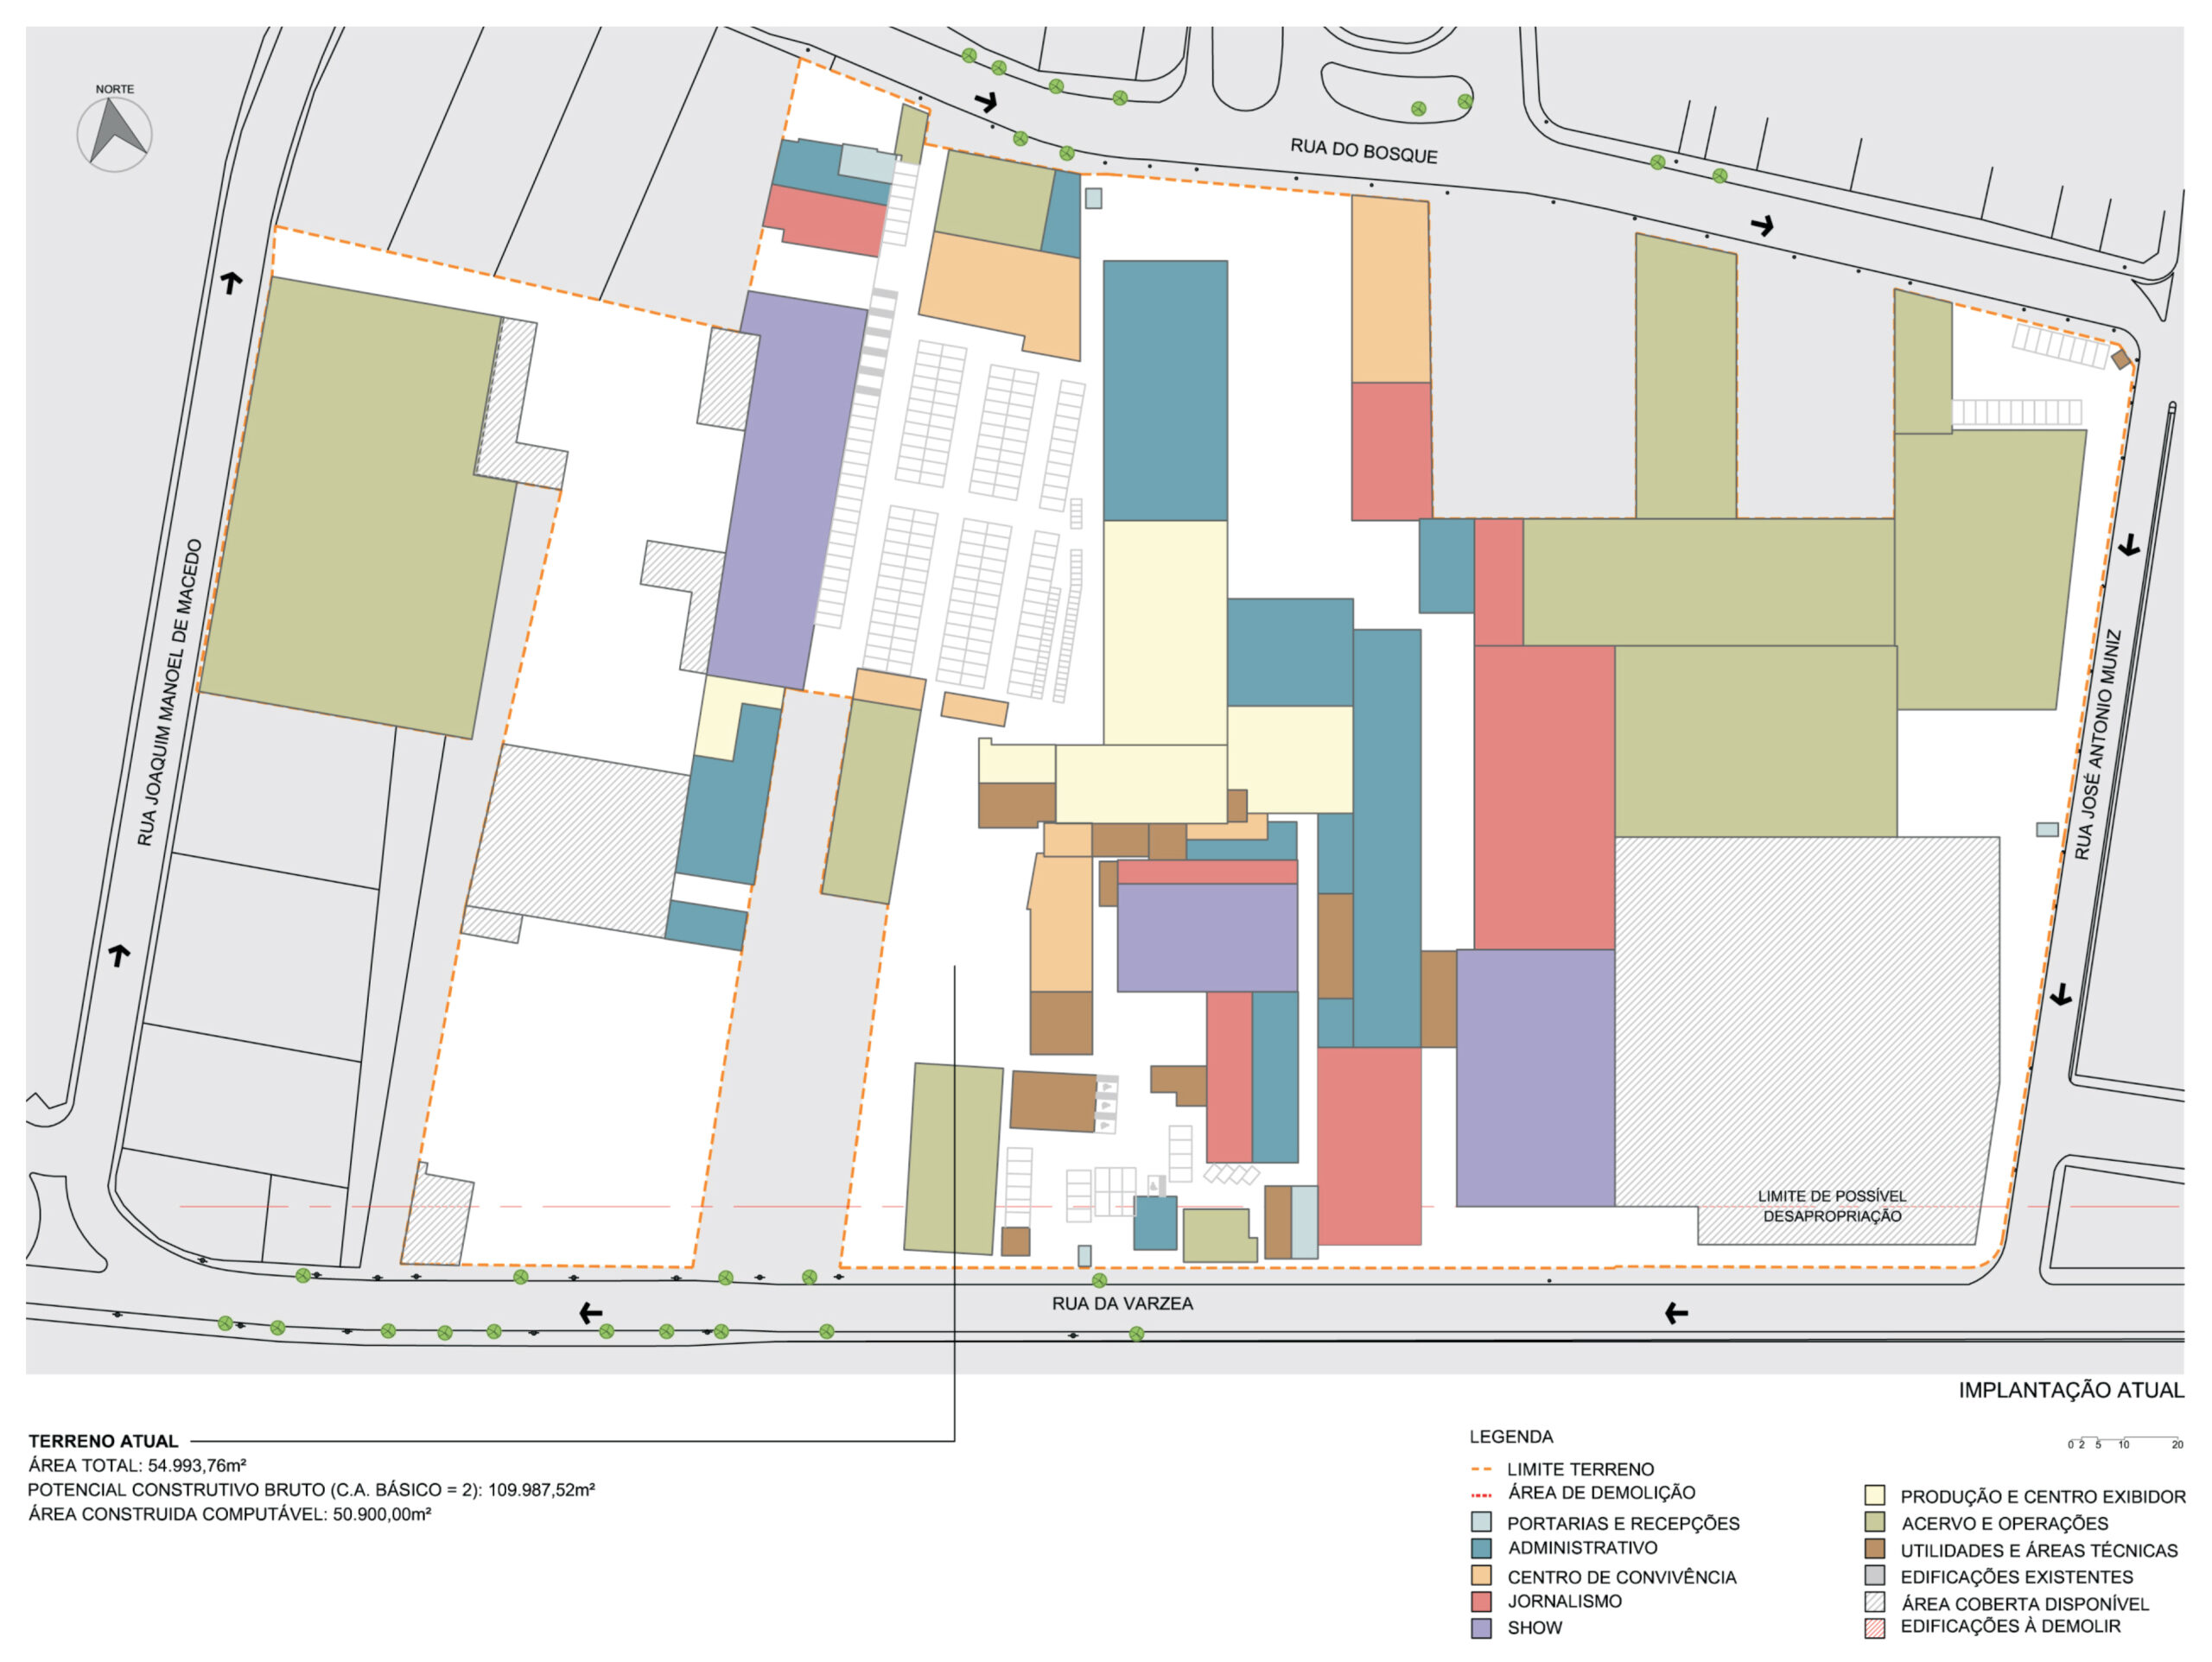Select the Jornalismo red legend swatch

pyautogui.click(x=1481, y=1601)
